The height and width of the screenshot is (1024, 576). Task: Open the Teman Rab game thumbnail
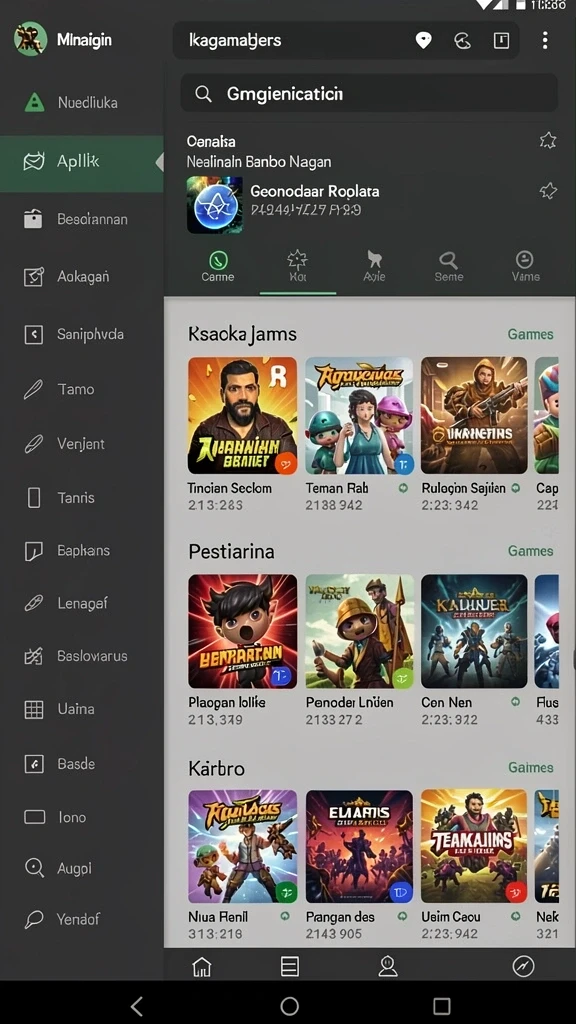359,415
